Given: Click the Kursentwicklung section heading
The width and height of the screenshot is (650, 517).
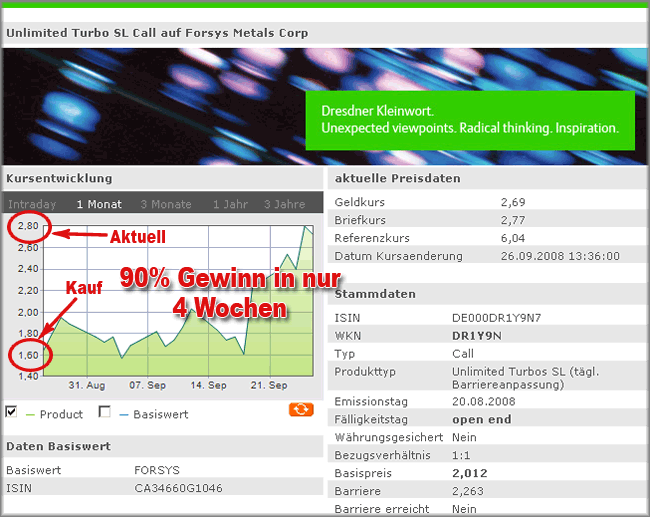Looking at the screenshot, I should click(x=59, y=178).
